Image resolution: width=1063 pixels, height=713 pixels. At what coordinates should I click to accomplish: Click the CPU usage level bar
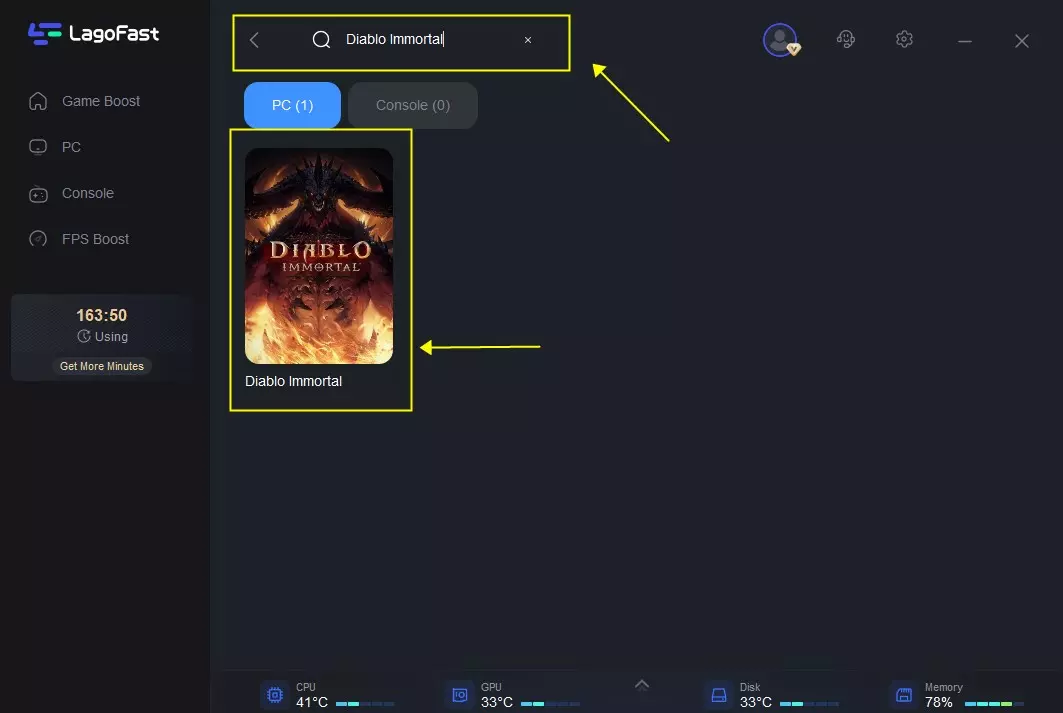pos(365,704)
